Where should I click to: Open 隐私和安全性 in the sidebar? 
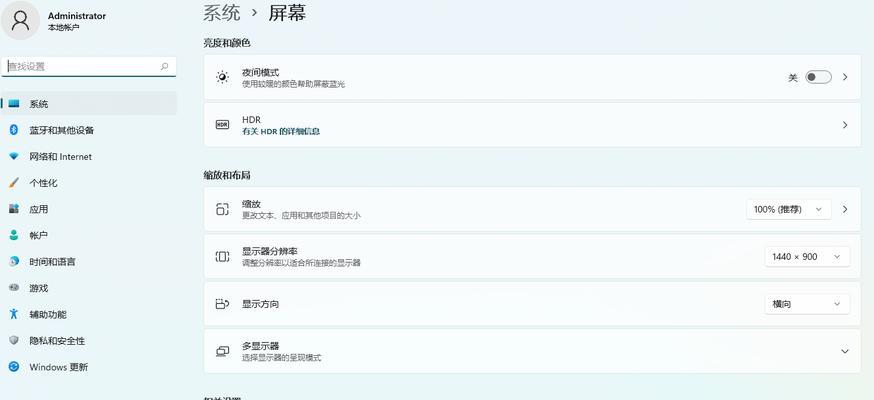click(x=89, y=340)
